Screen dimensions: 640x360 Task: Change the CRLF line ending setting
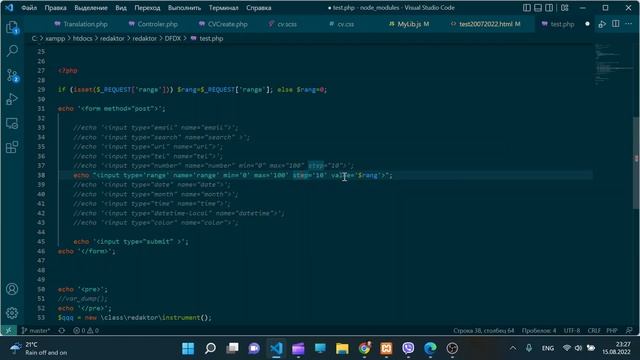coord(594,330)
